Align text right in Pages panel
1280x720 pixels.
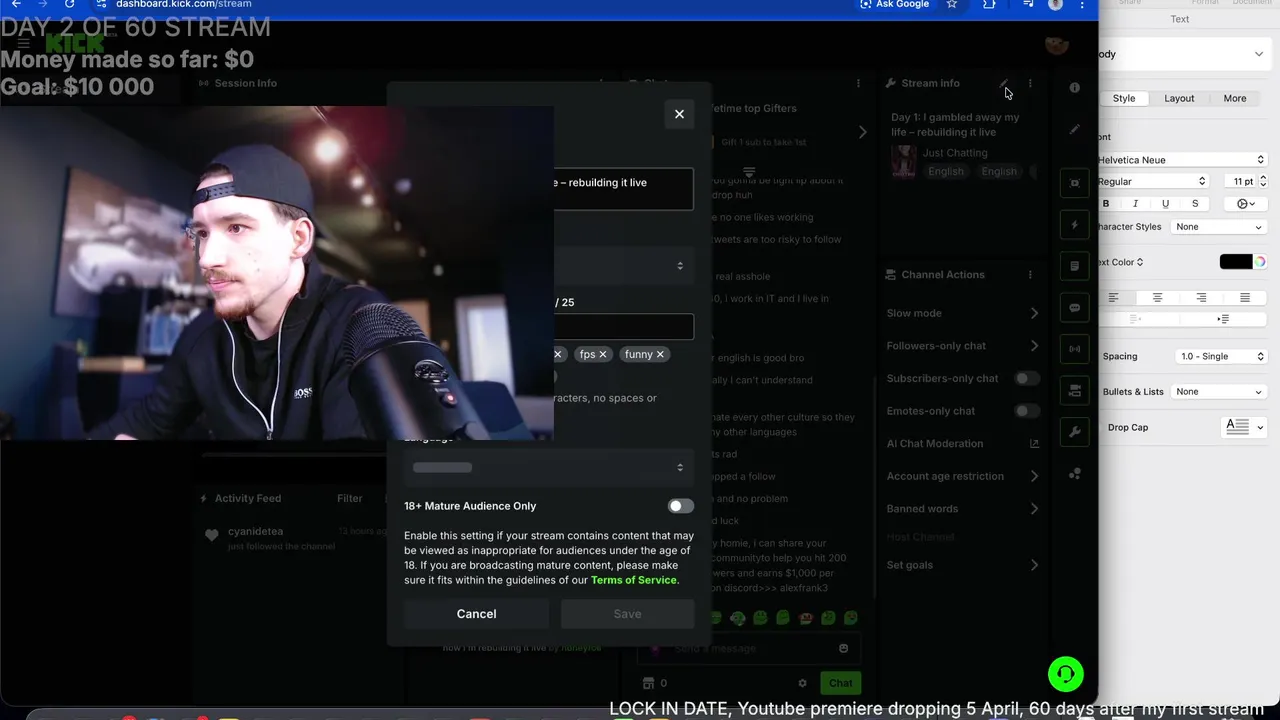[x=1201, y=298]
